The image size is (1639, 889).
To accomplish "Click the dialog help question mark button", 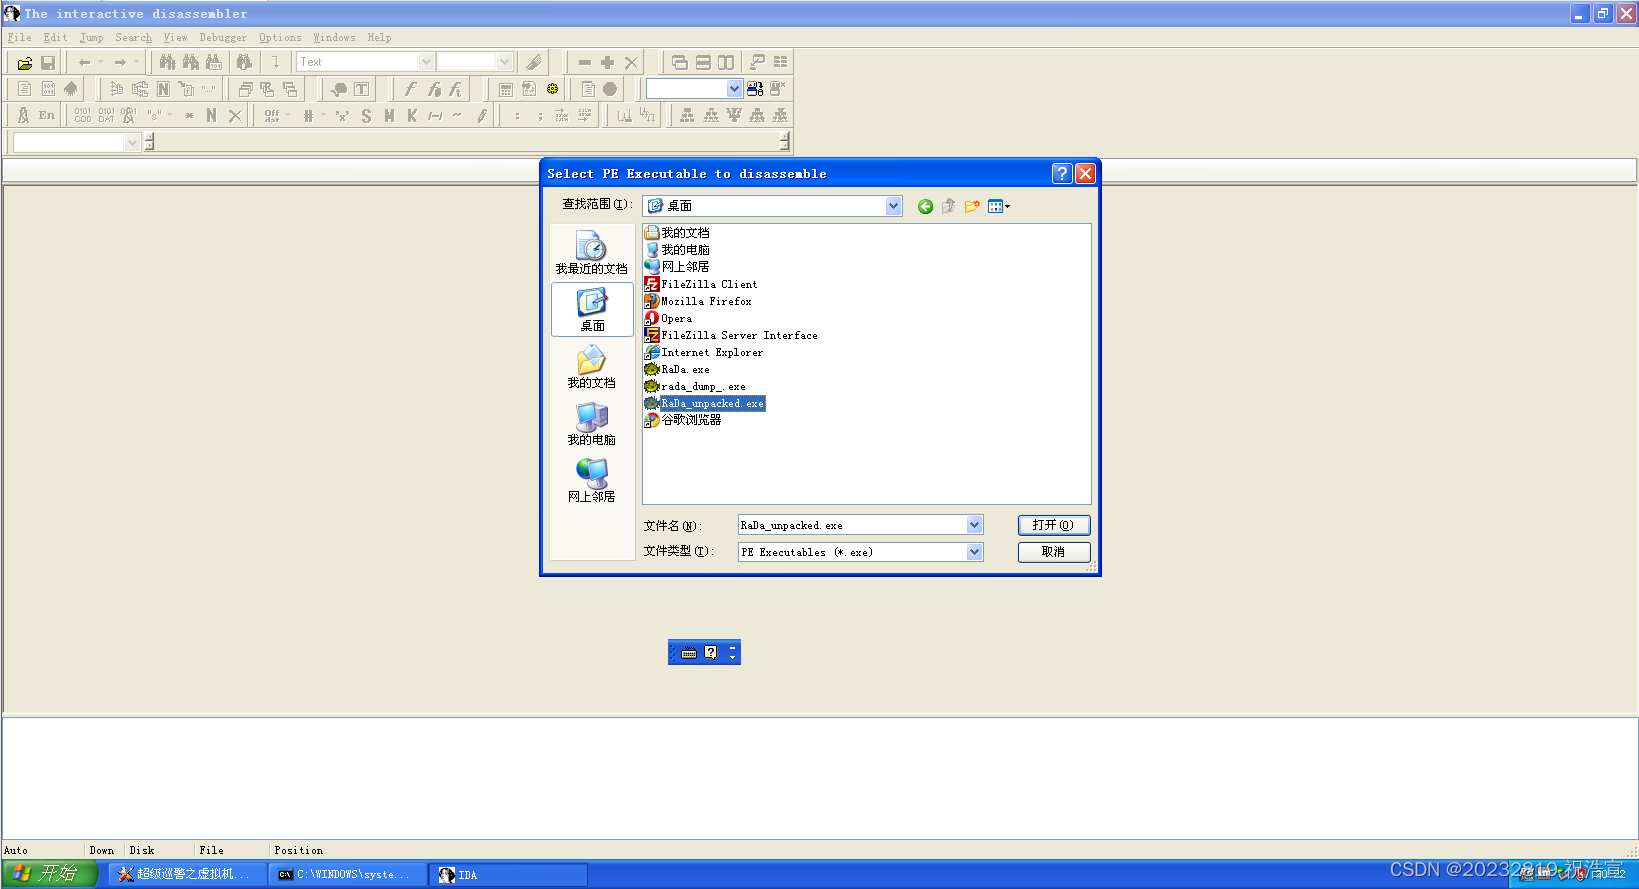I will point(1062,174).
